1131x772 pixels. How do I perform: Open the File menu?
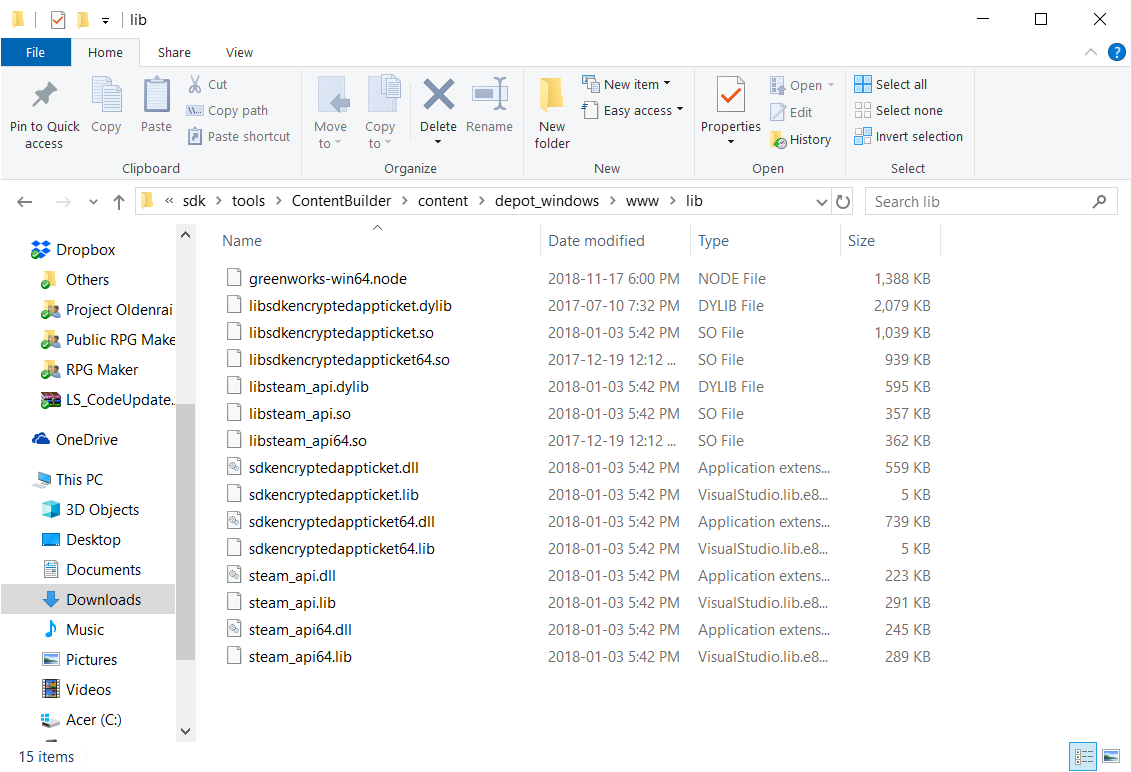pyautogui.click(x=35, y=52)
